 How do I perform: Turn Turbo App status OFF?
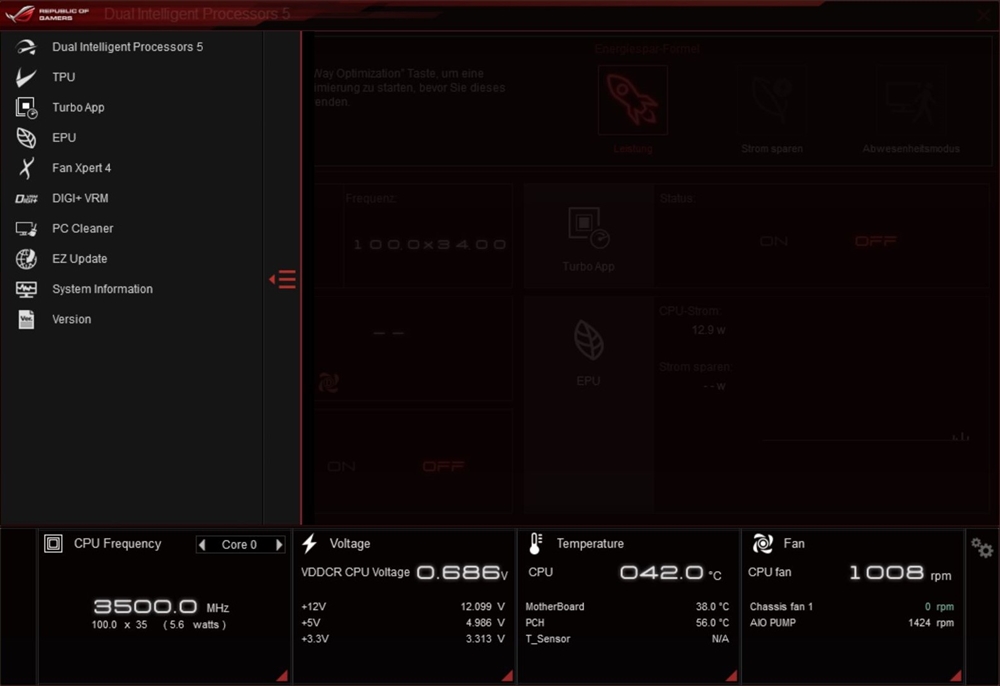point(876,241)
